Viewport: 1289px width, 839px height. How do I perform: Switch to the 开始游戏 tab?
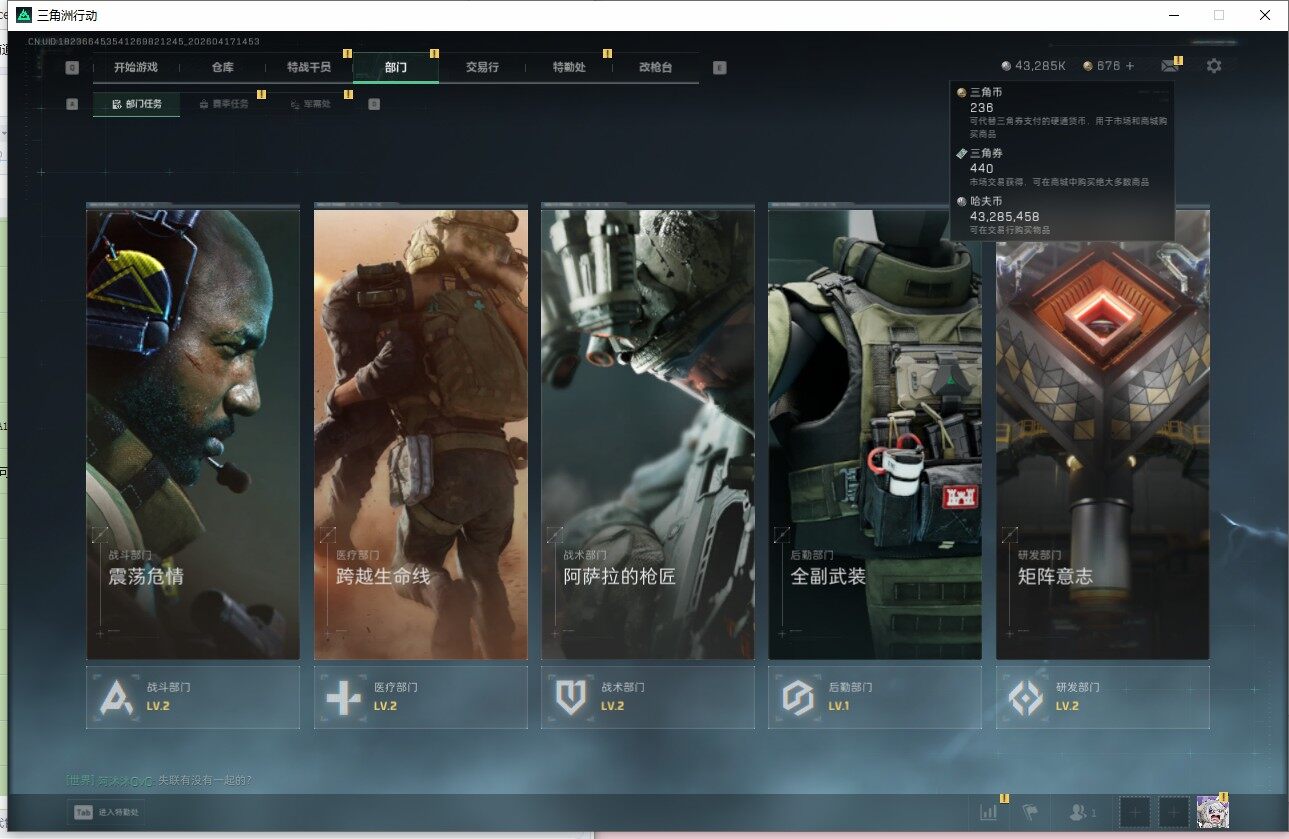click(x=135, y=67)
